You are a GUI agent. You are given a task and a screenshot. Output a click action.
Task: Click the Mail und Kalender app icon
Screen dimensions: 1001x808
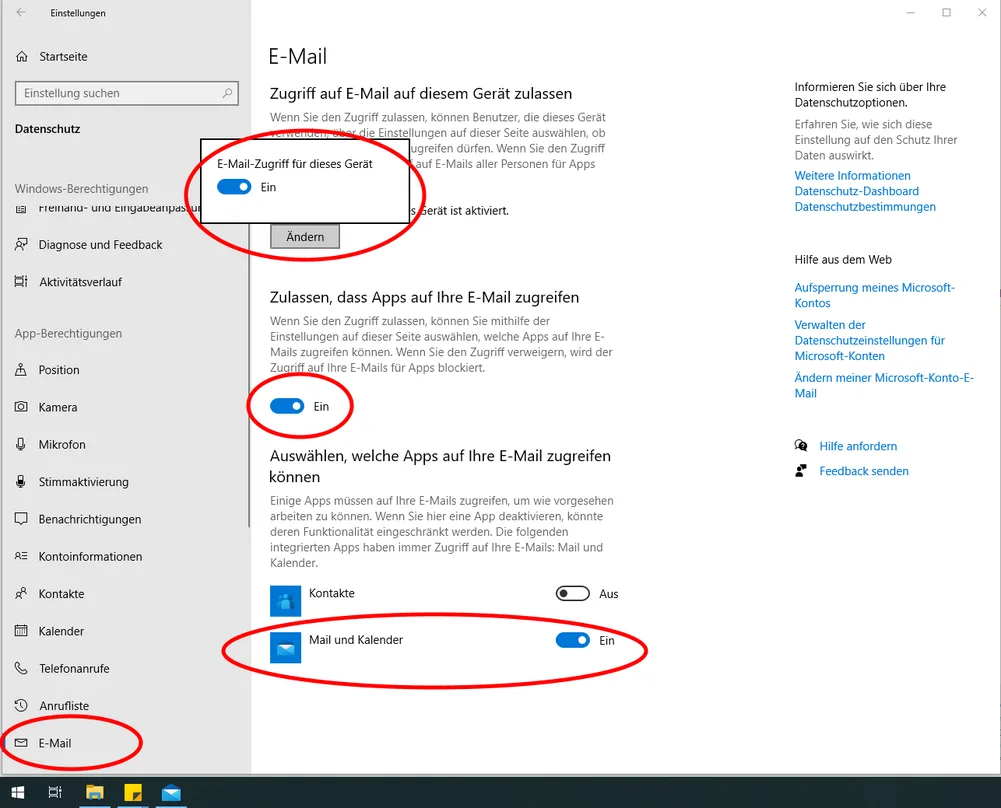(285, 649)
